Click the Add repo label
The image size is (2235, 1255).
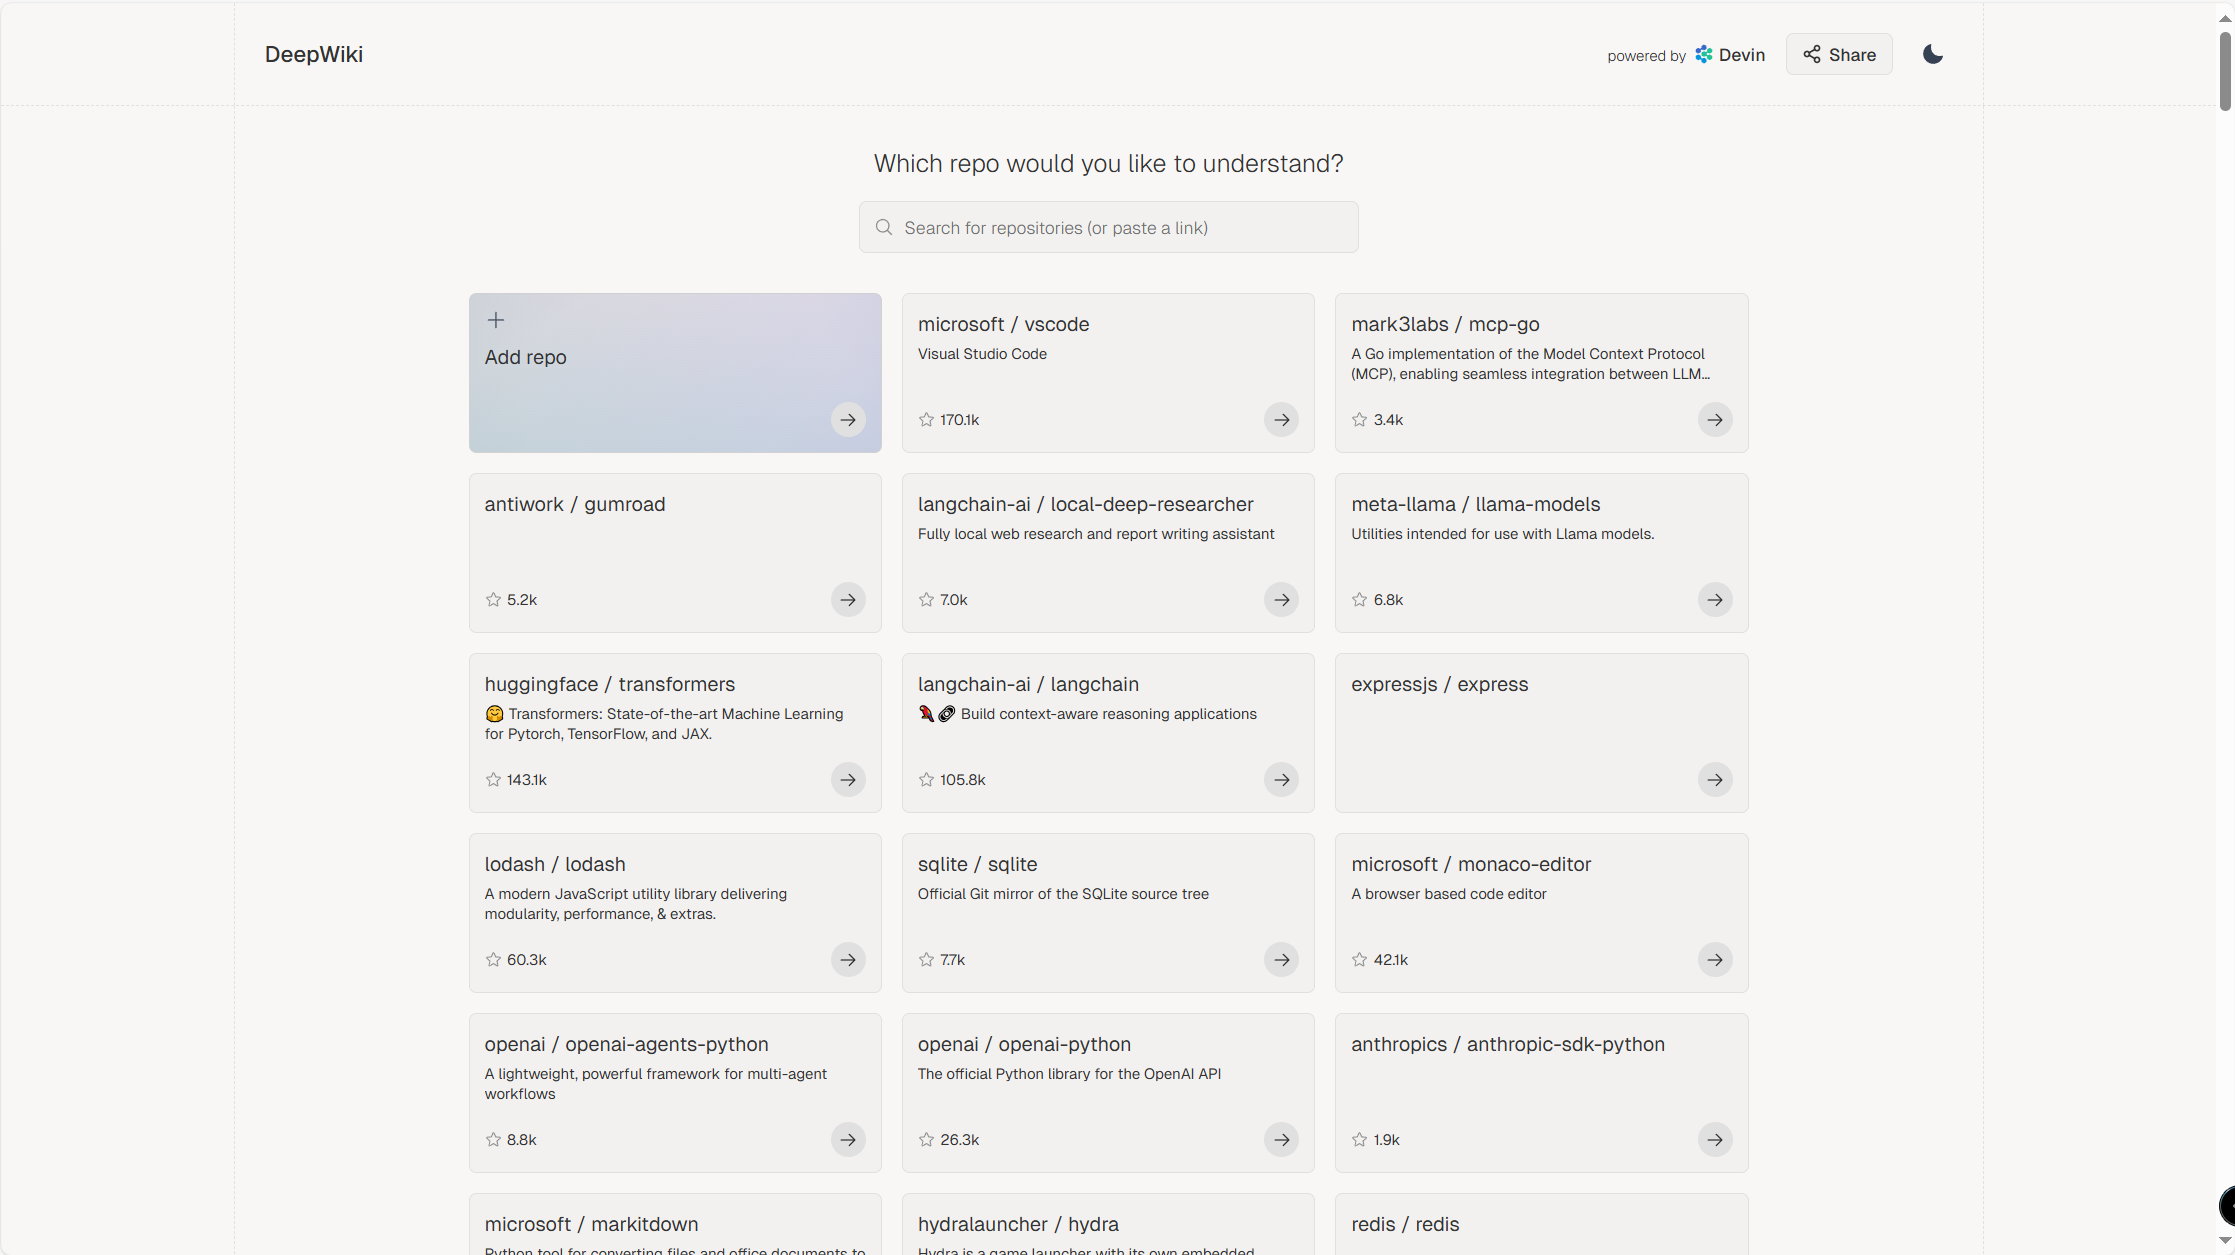525,357
